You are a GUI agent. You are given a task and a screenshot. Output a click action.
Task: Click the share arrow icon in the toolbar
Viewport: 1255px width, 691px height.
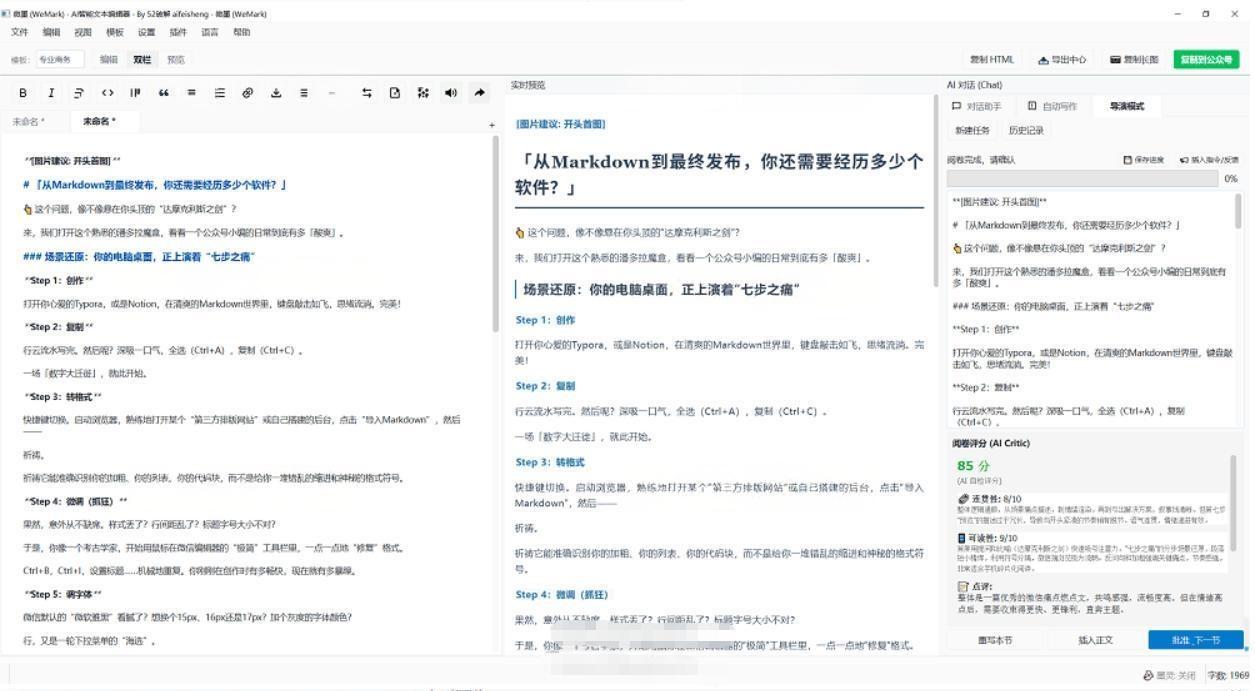479,92
